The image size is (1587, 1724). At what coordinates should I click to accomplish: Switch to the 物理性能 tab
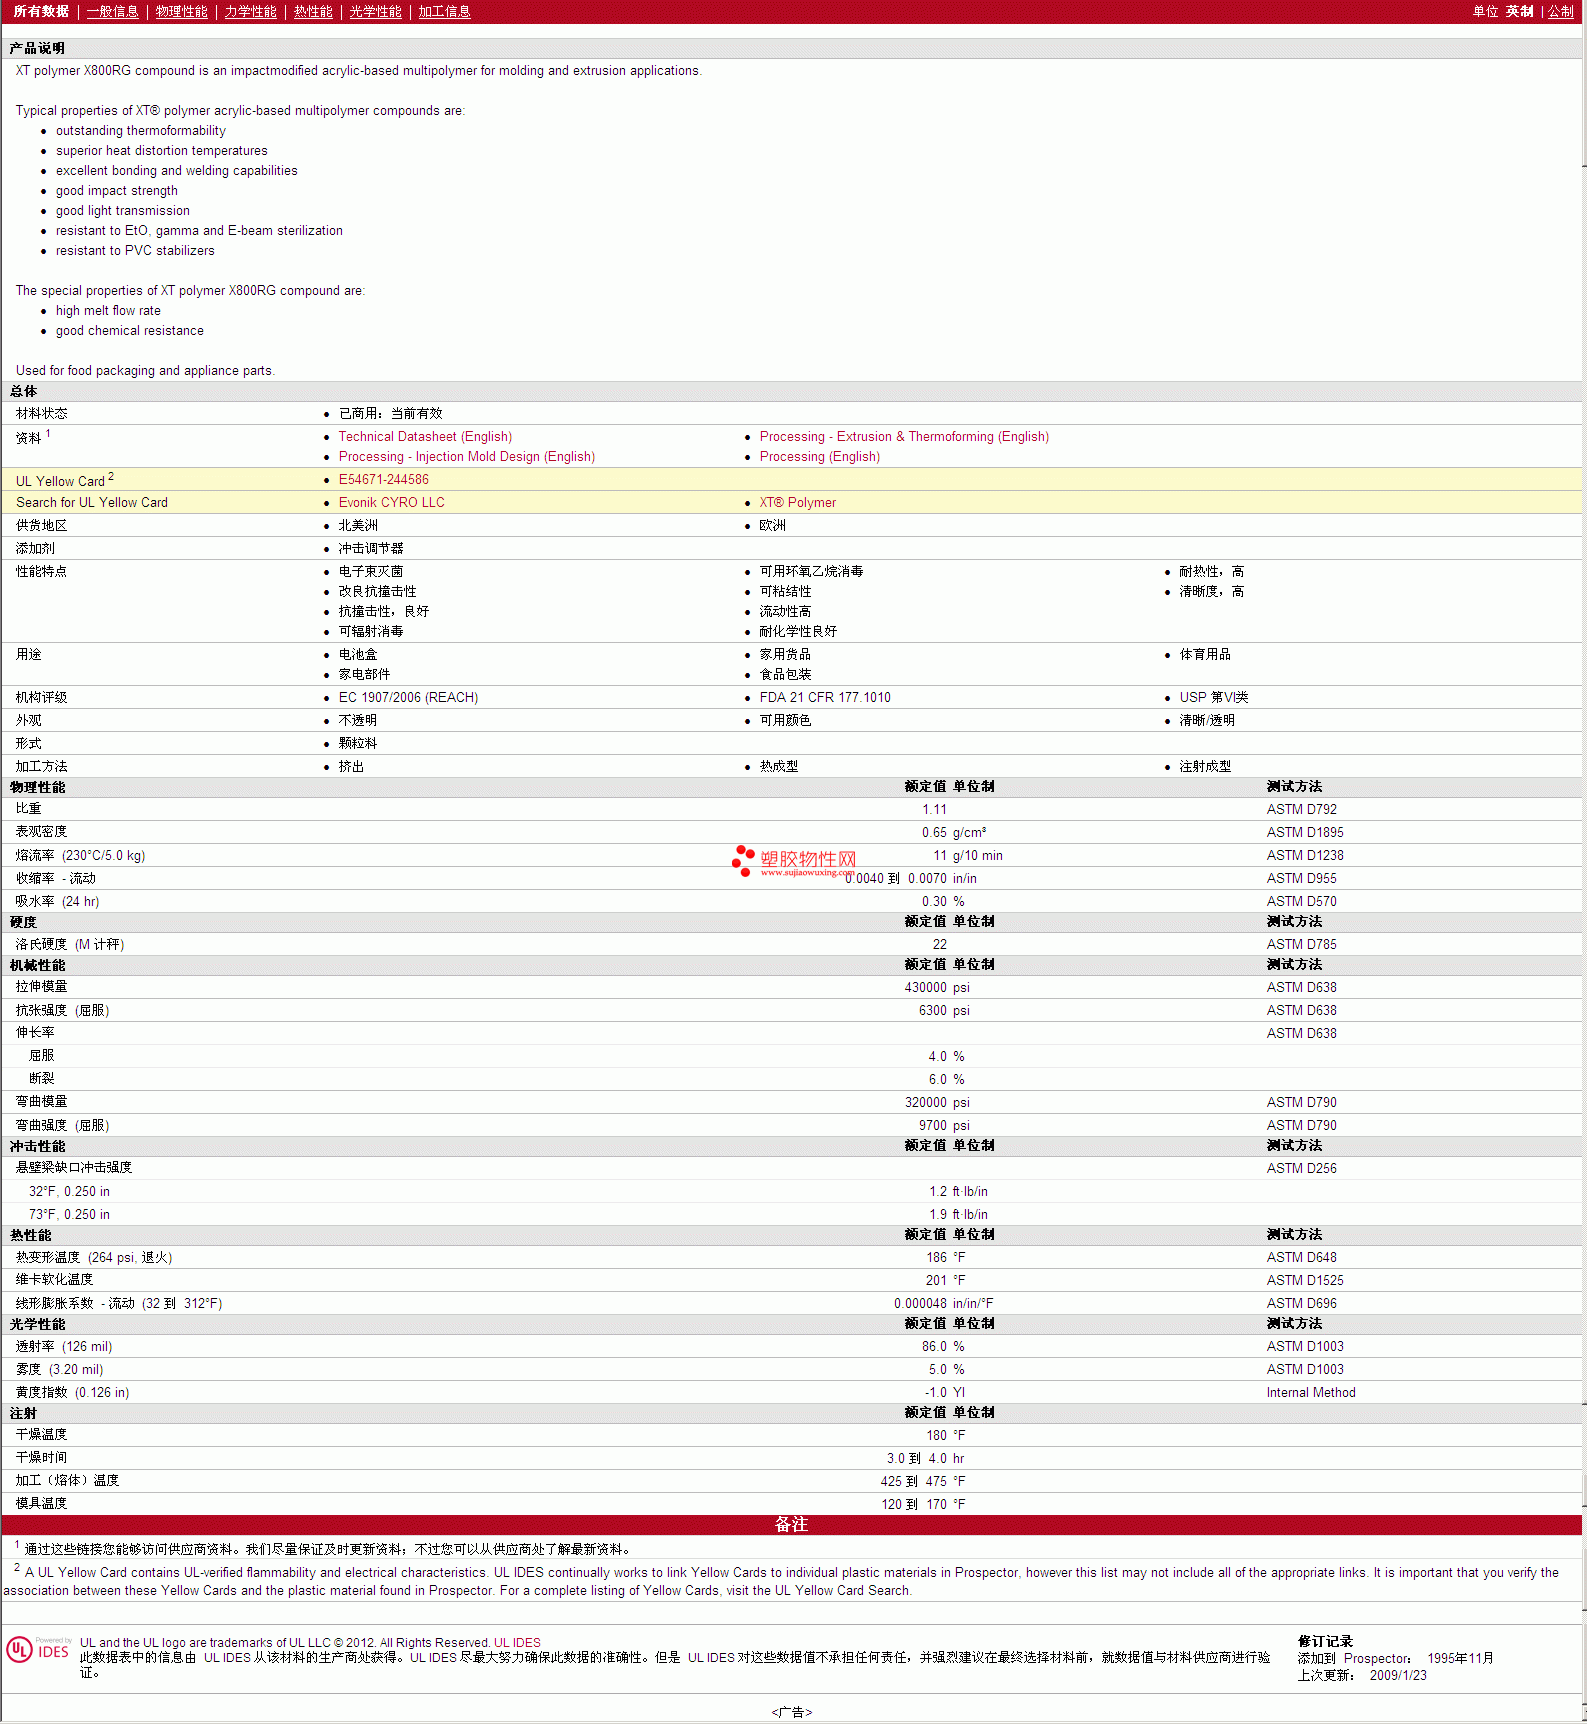(x=181, y=11)
